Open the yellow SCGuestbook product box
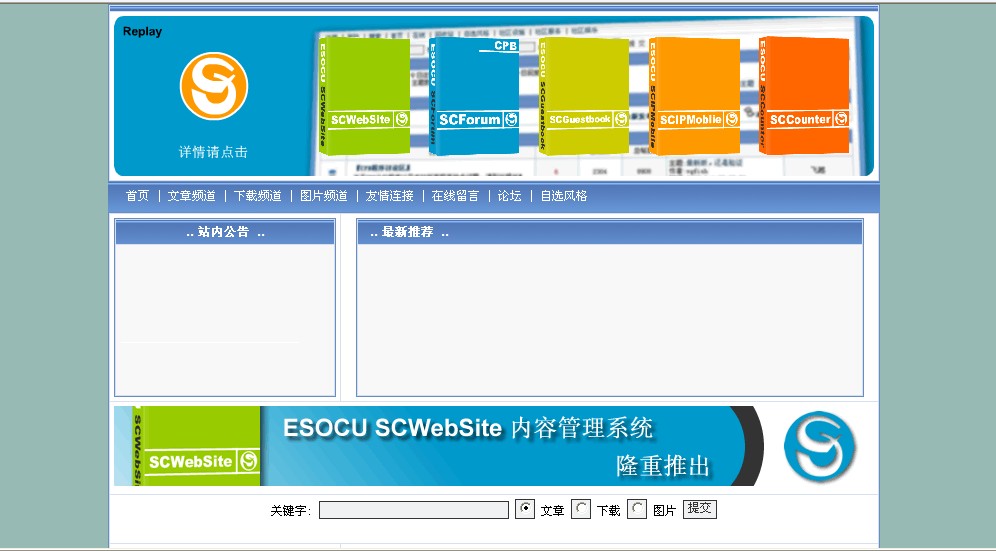 [x=584, y=97]
